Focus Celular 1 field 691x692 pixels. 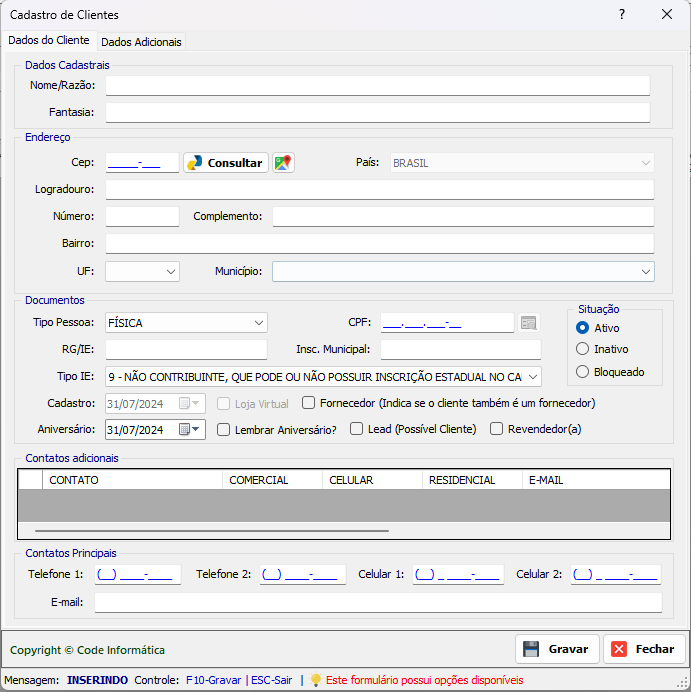458,575
